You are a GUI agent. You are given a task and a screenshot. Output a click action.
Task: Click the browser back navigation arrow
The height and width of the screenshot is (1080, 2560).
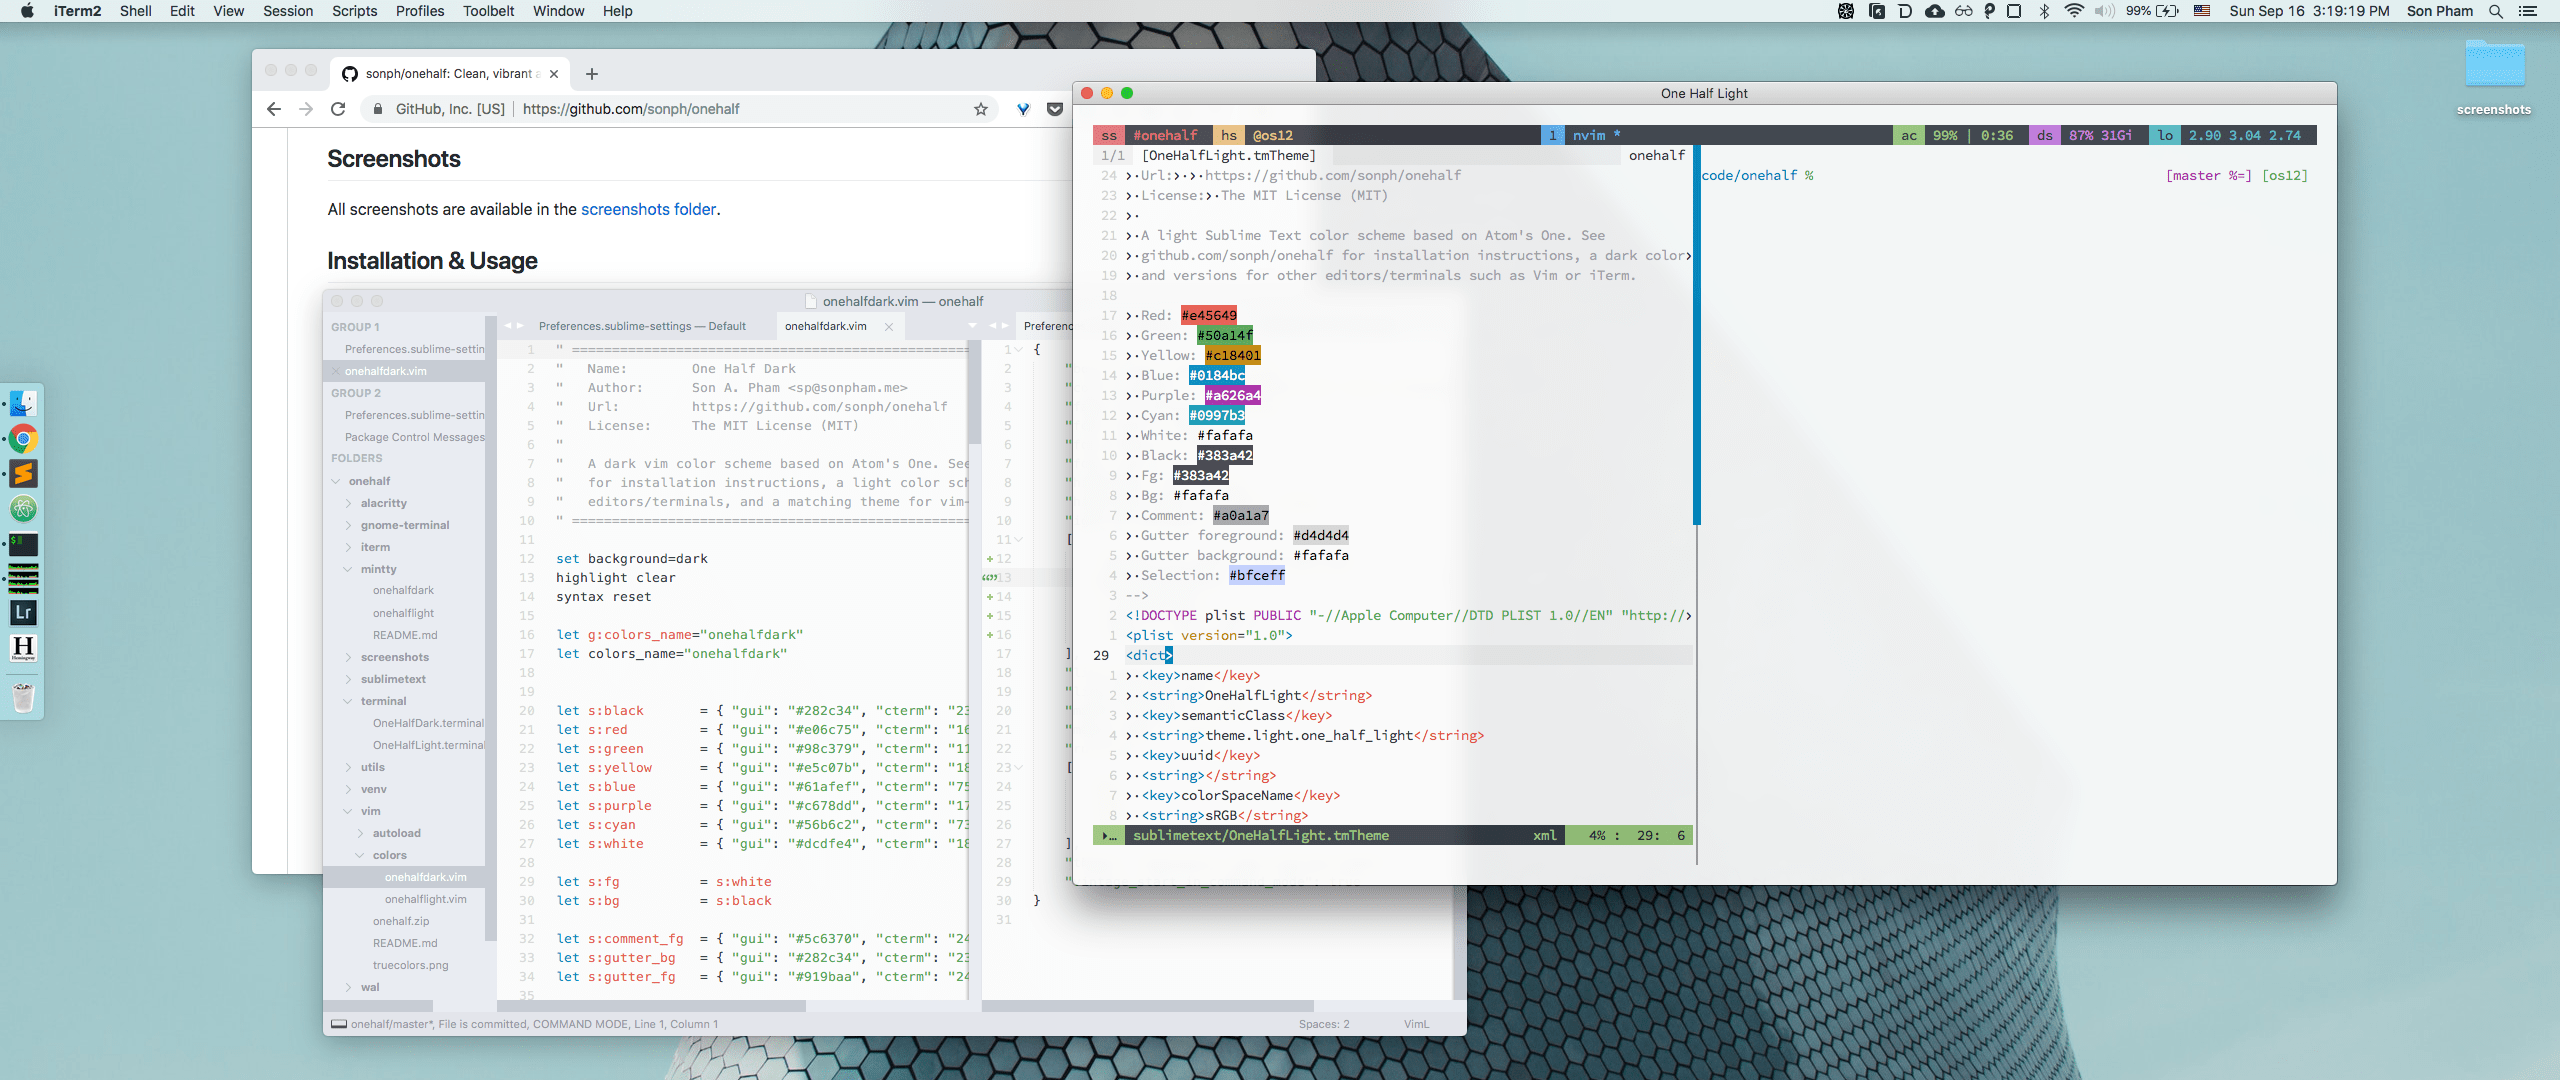[274, 108]
